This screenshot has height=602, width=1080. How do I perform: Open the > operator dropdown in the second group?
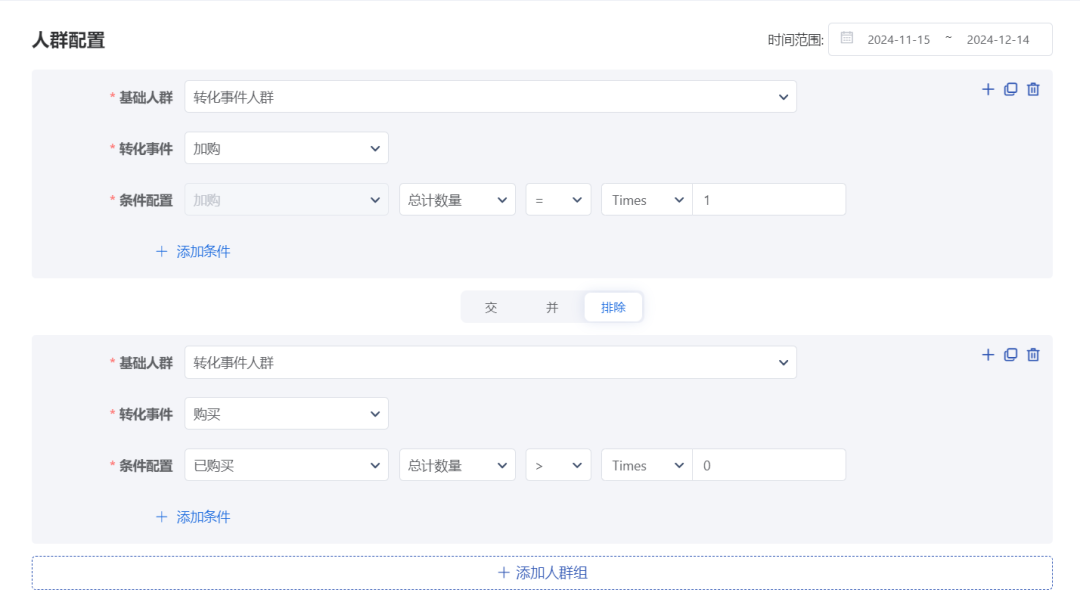pos(557,464)
